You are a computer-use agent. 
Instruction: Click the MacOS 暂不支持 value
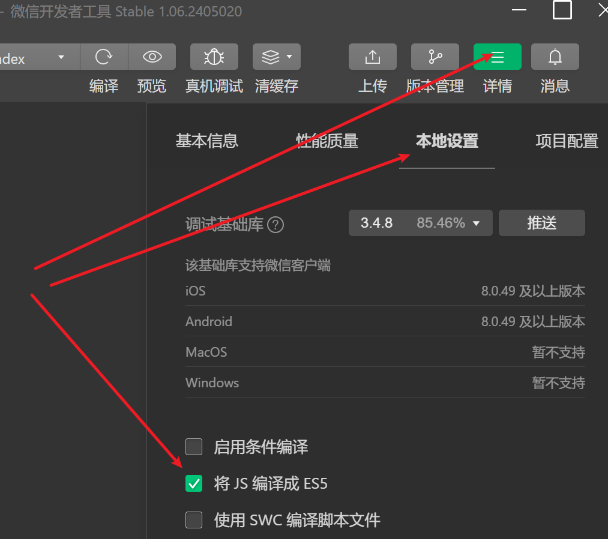(558, 352)
